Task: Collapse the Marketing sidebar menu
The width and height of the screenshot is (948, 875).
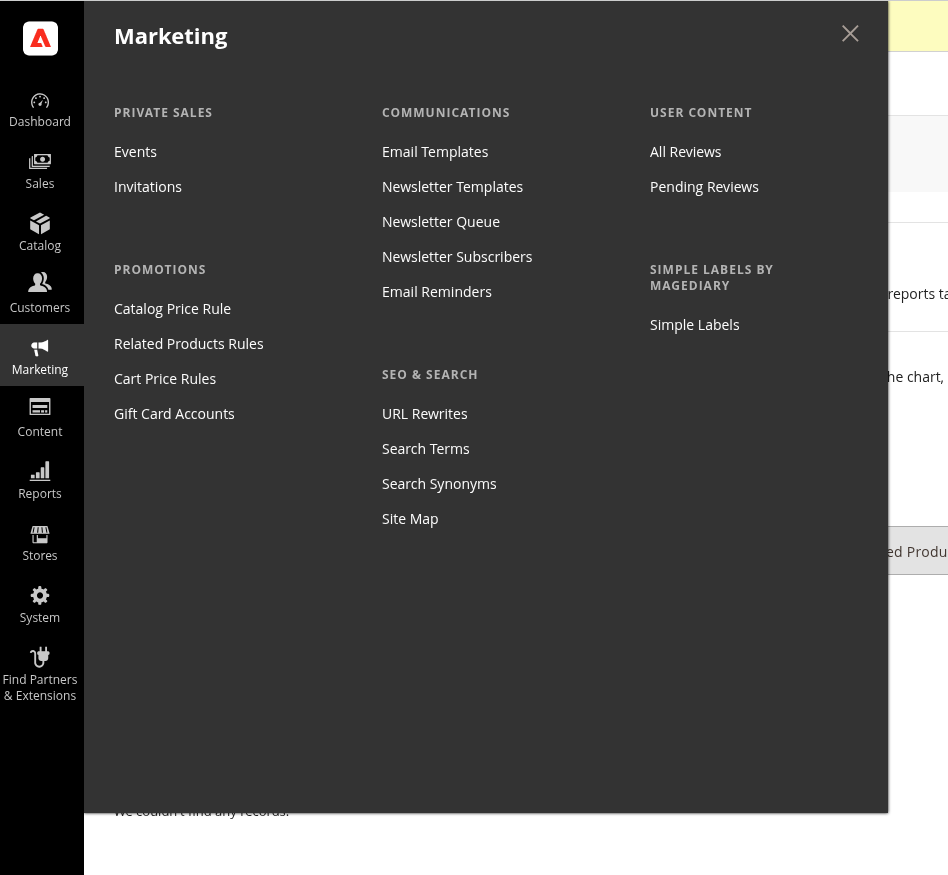Action: point(40,357)
